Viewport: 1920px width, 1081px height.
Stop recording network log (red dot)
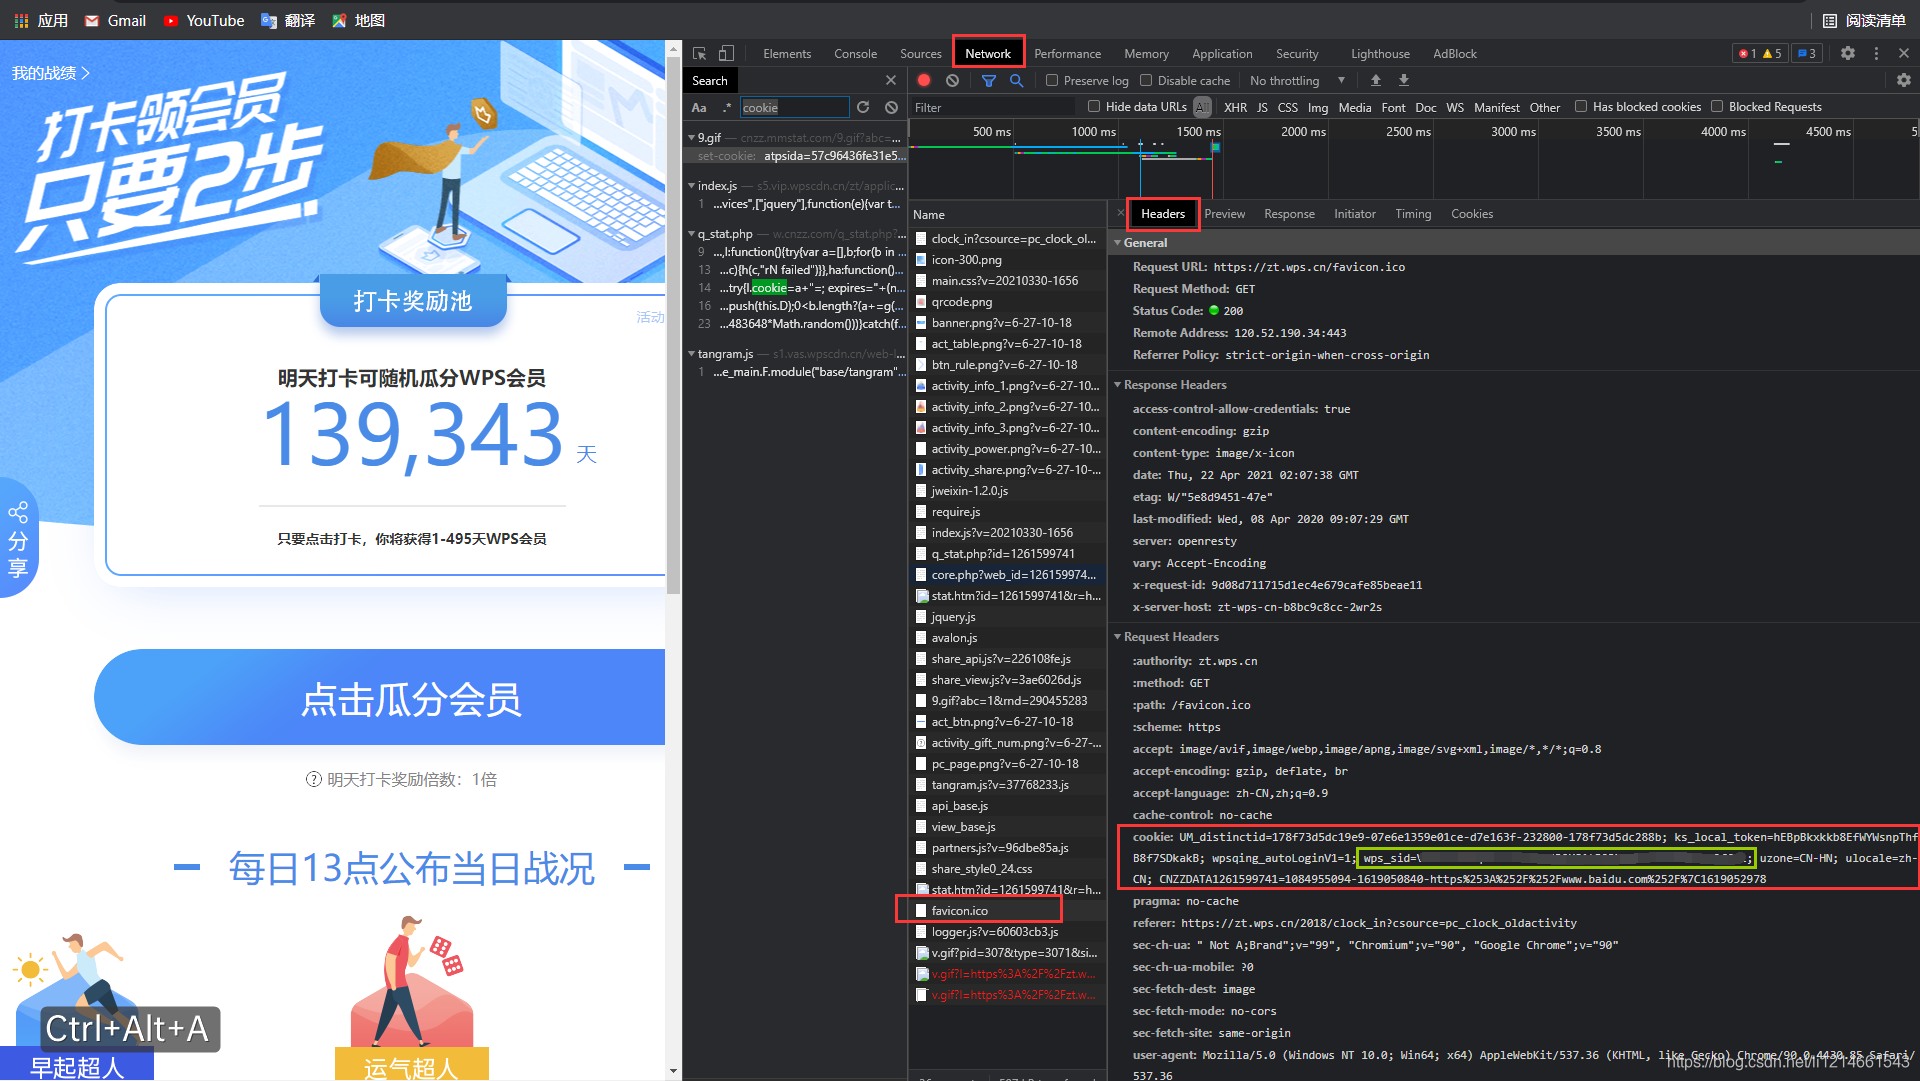point(924,80)
